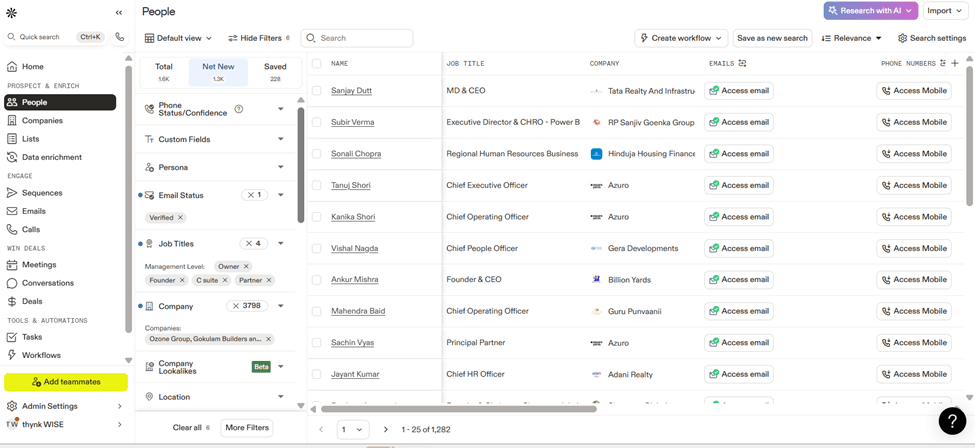Screen dimensions: 975x448
Task: Open Create workflow dropdown
Action: click(681, 38)
